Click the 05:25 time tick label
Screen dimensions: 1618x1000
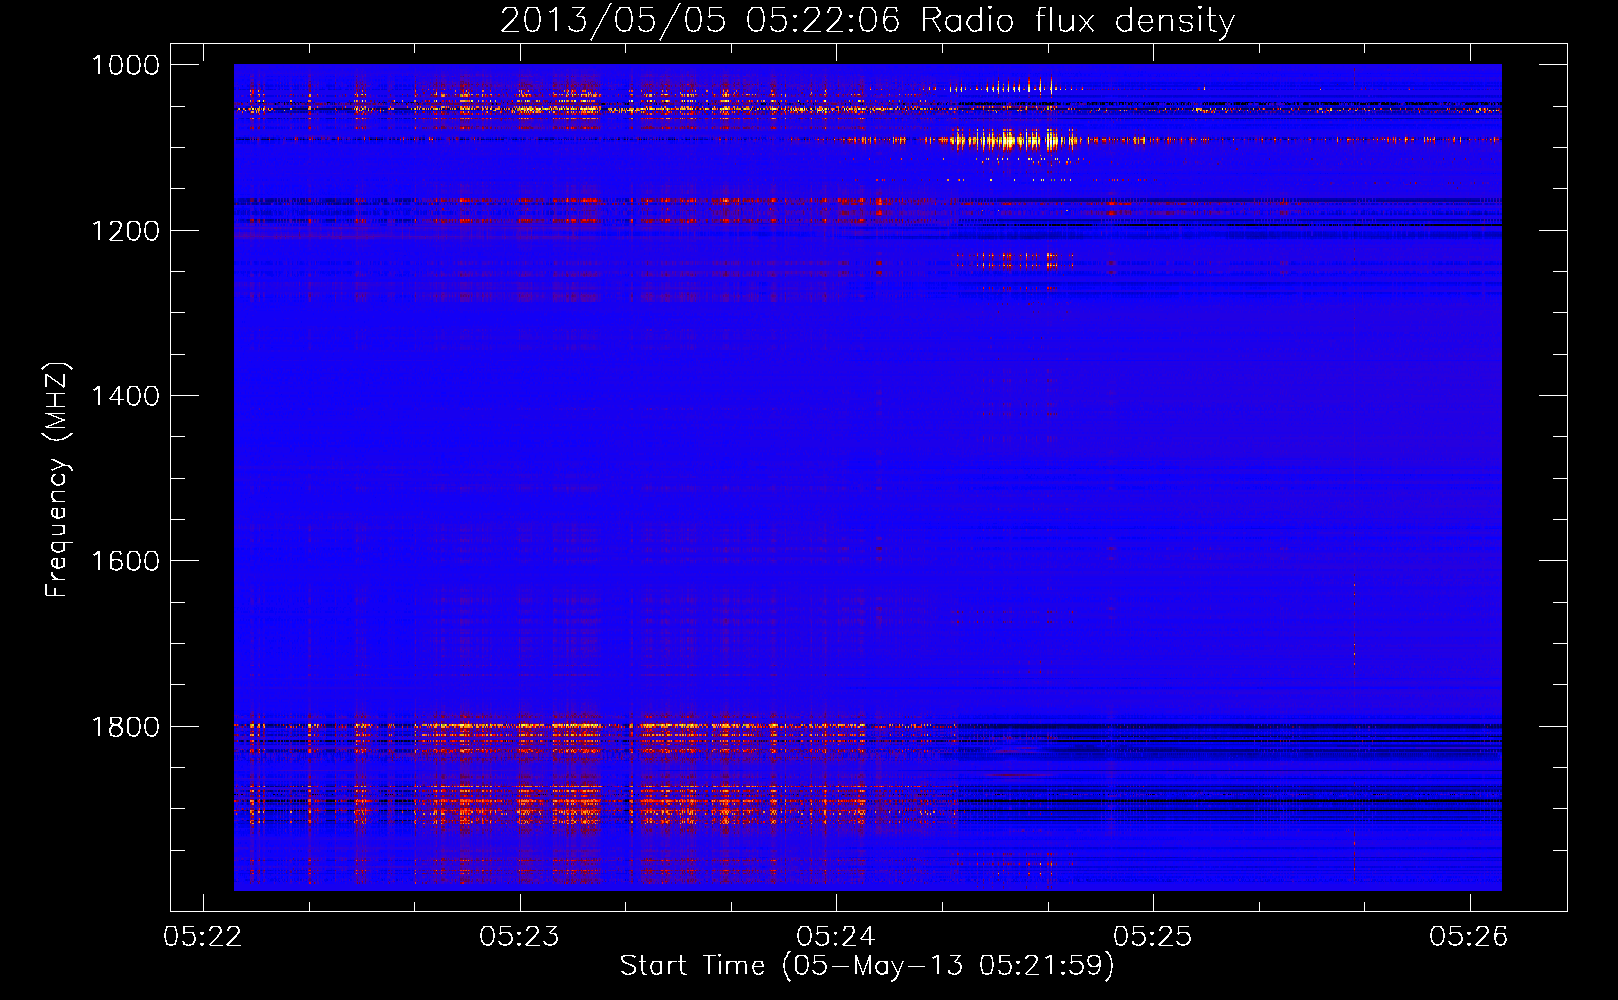(1153, 936)
